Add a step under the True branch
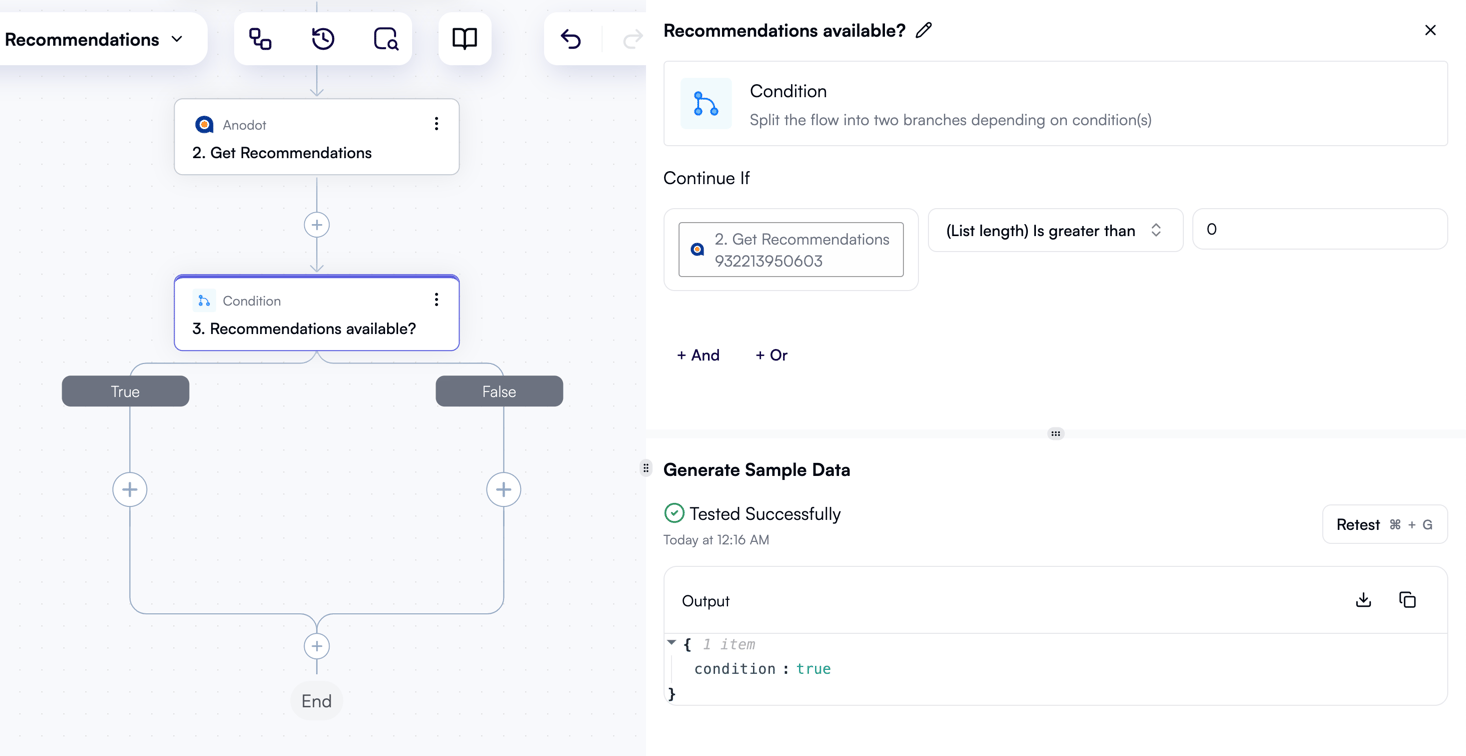 130,490
